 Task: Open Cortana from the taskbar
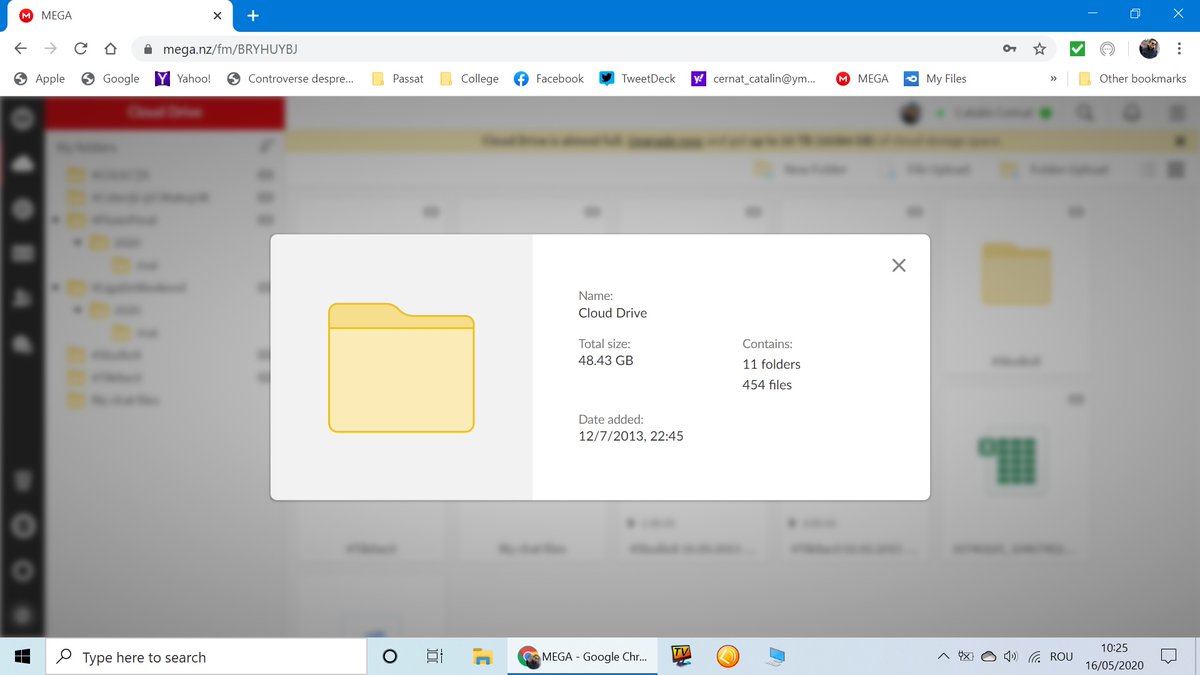click(x=390, y=656)
